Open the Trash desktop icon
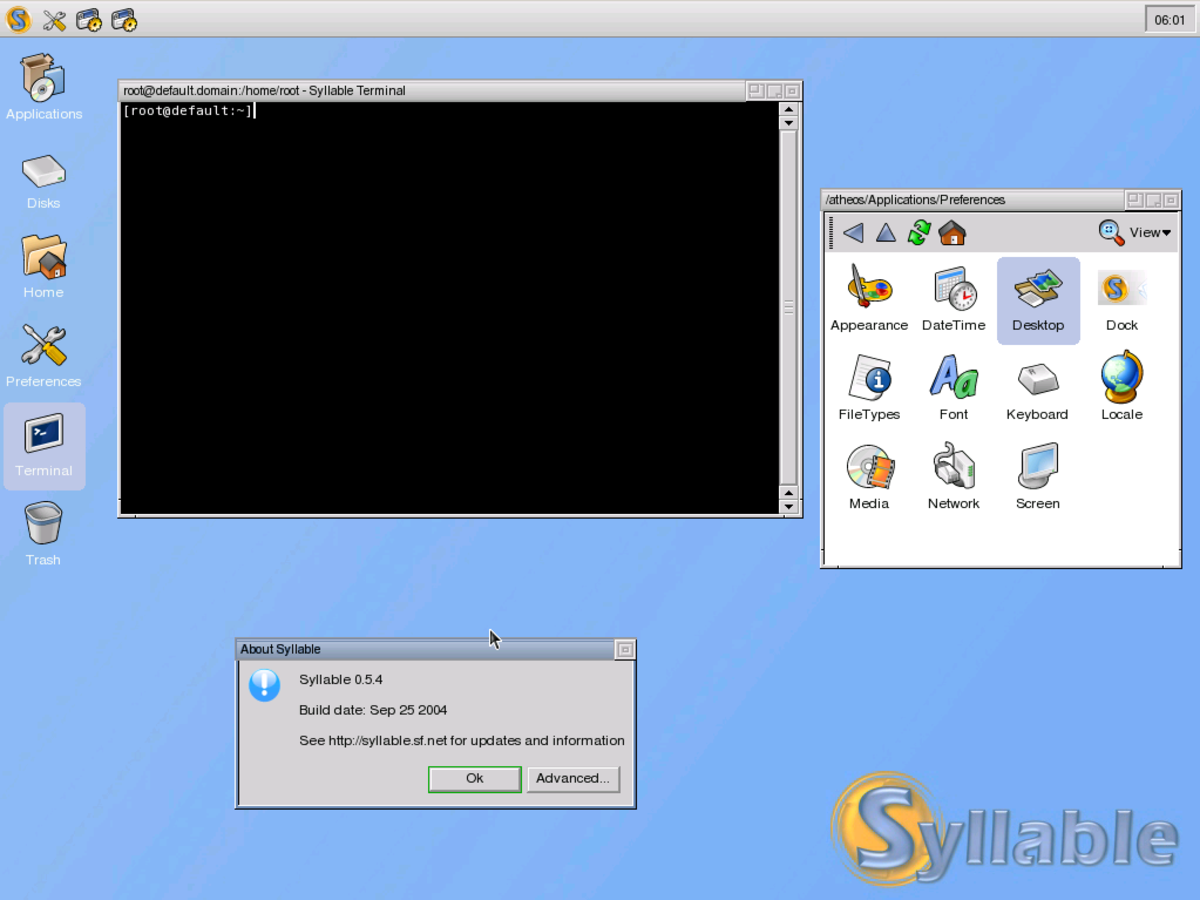Screen dimensions: 1200x900 click(x=44, y=535)
